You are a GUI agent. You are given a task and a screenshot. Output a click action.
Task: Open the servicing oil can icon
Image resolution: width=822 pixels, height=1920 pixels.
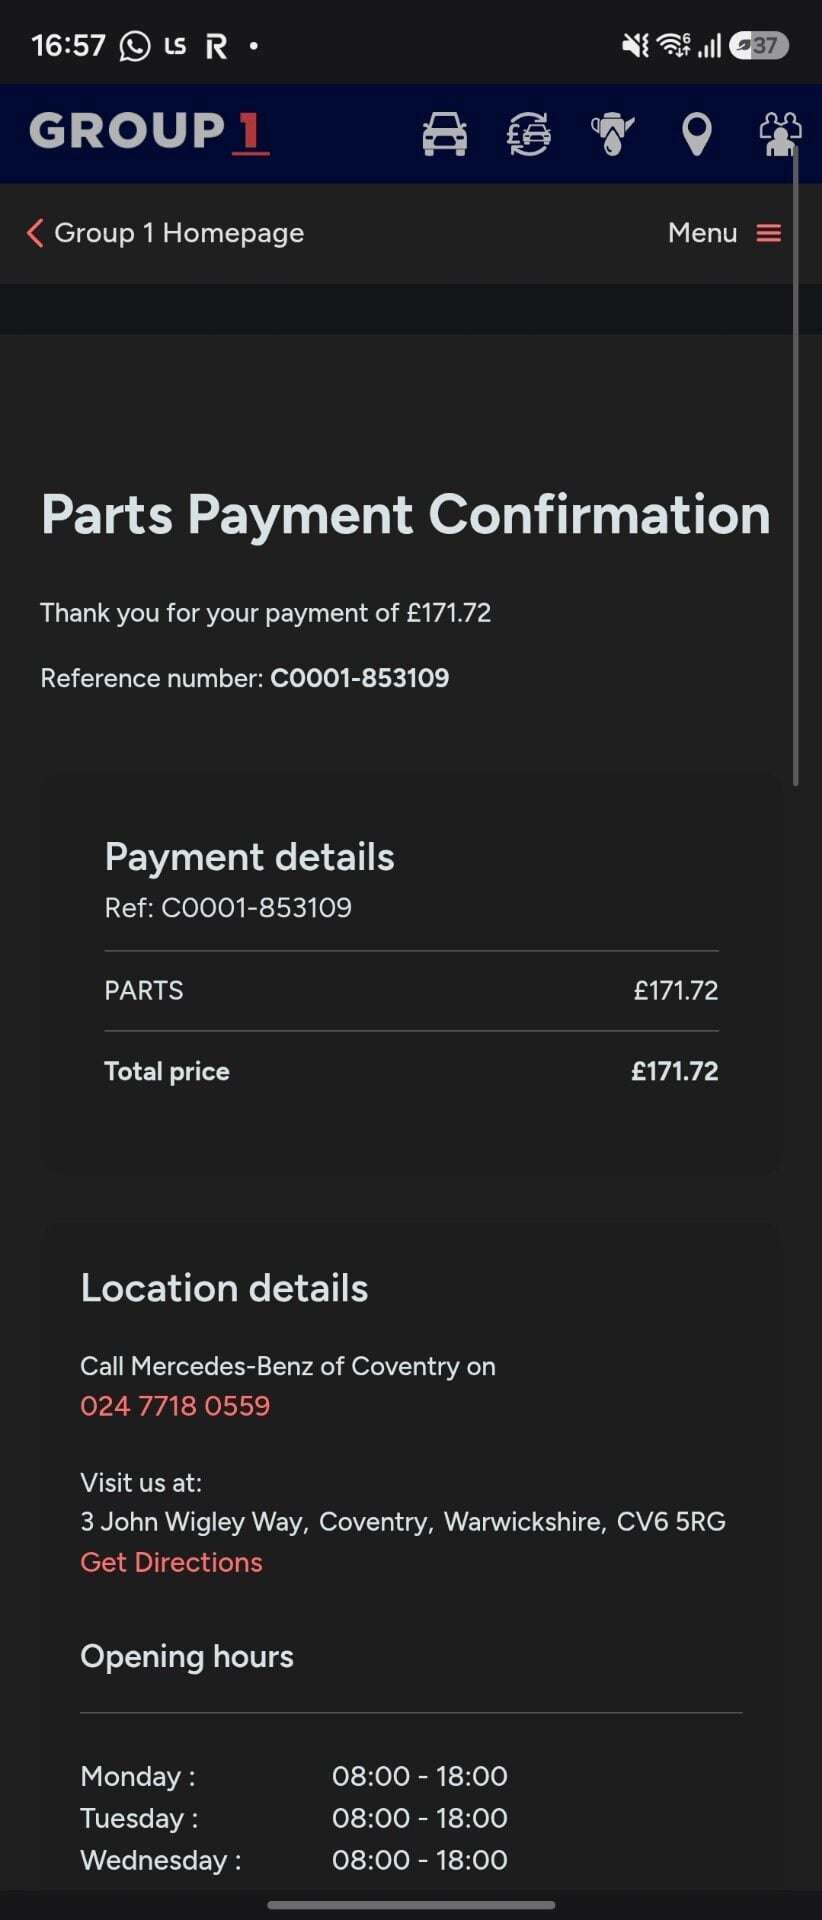tap(612, 134)
